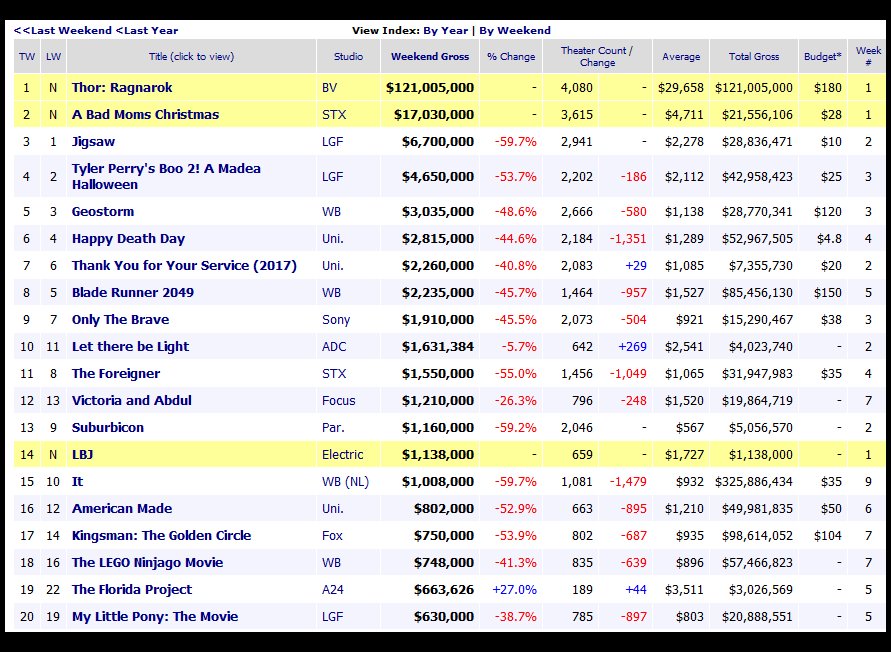Open Let there be Light title

pos(131,347)
